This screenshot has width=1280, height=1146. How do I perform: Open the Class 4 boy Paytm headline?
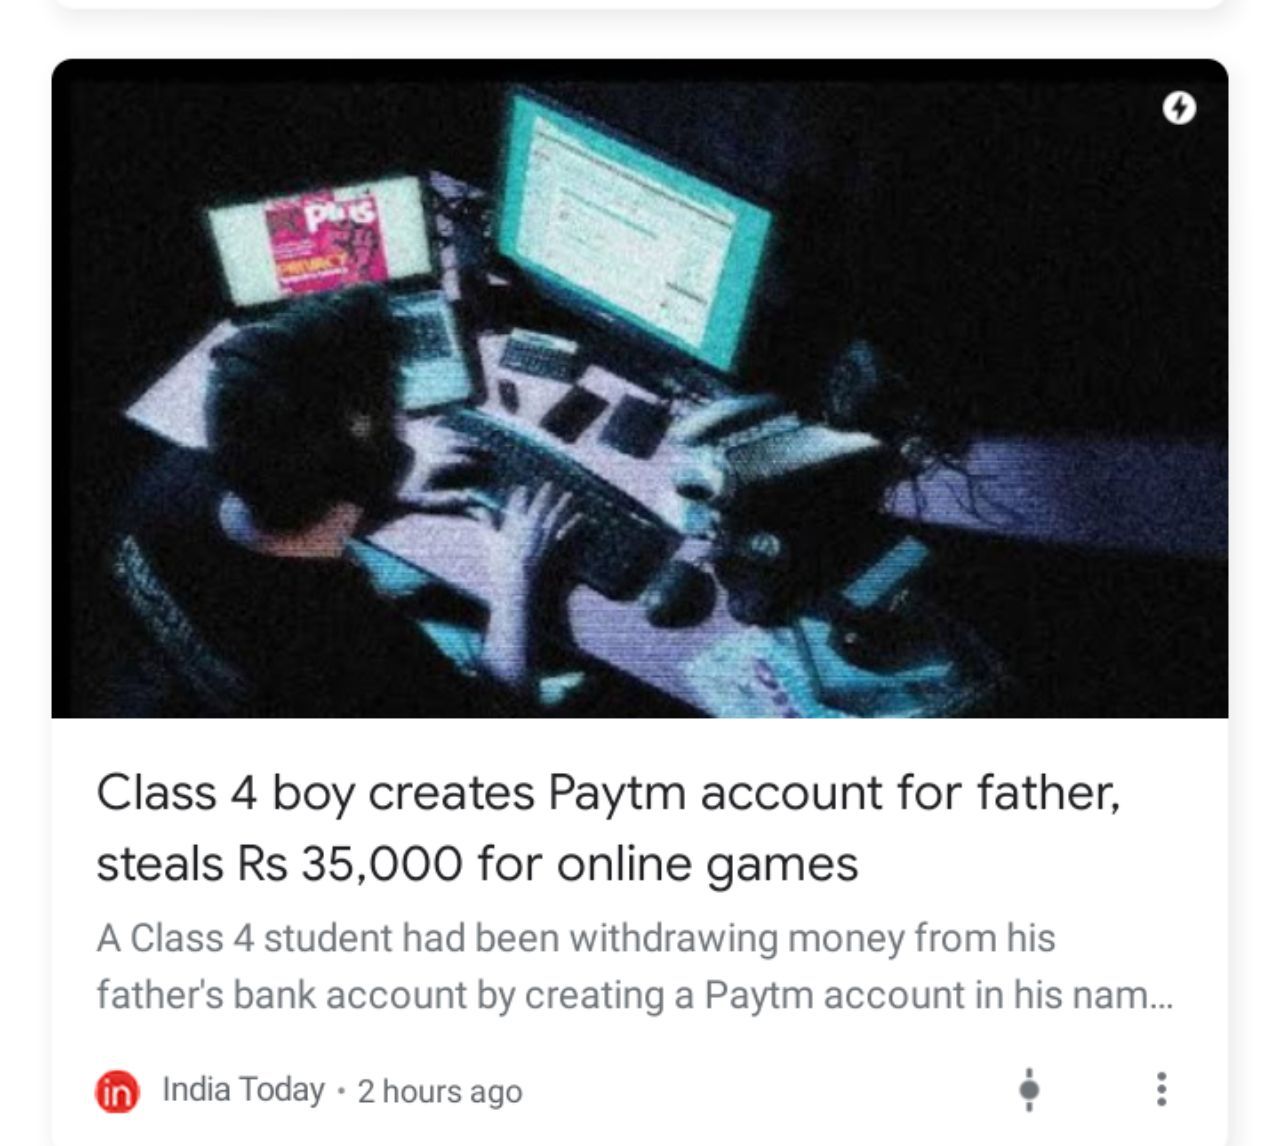(x=609, y=828)
